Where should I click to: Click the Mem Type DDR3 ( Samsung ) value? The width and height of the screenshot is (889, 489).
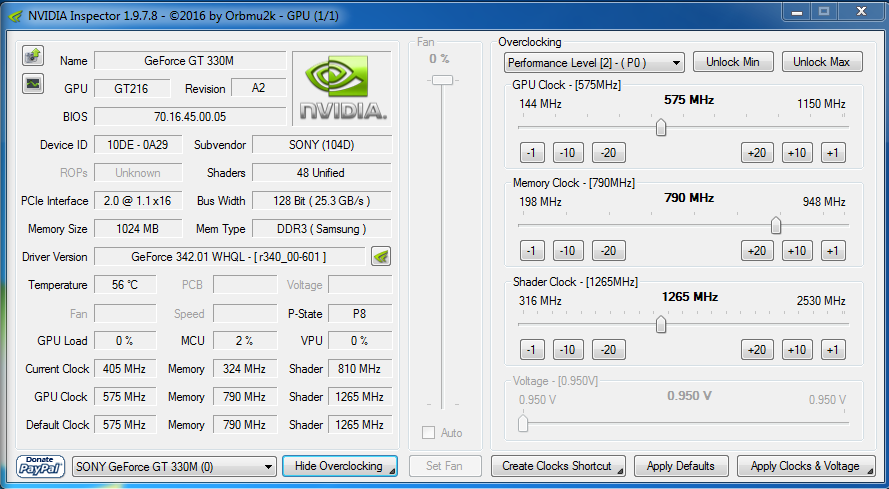click(x=321, y=229)
